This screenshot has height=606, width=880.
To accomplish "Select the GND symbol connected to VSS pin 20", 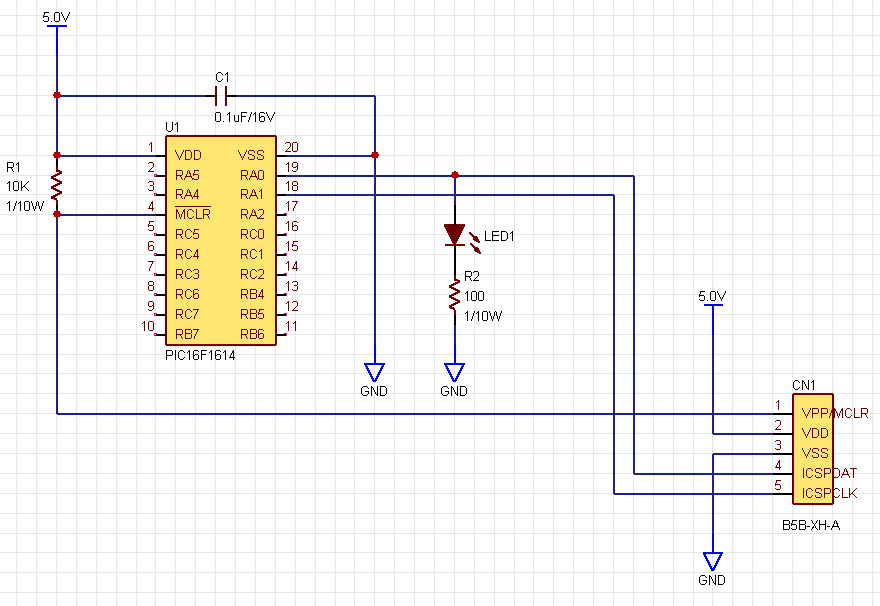I will pyautogui.click(x=374, y=373).
